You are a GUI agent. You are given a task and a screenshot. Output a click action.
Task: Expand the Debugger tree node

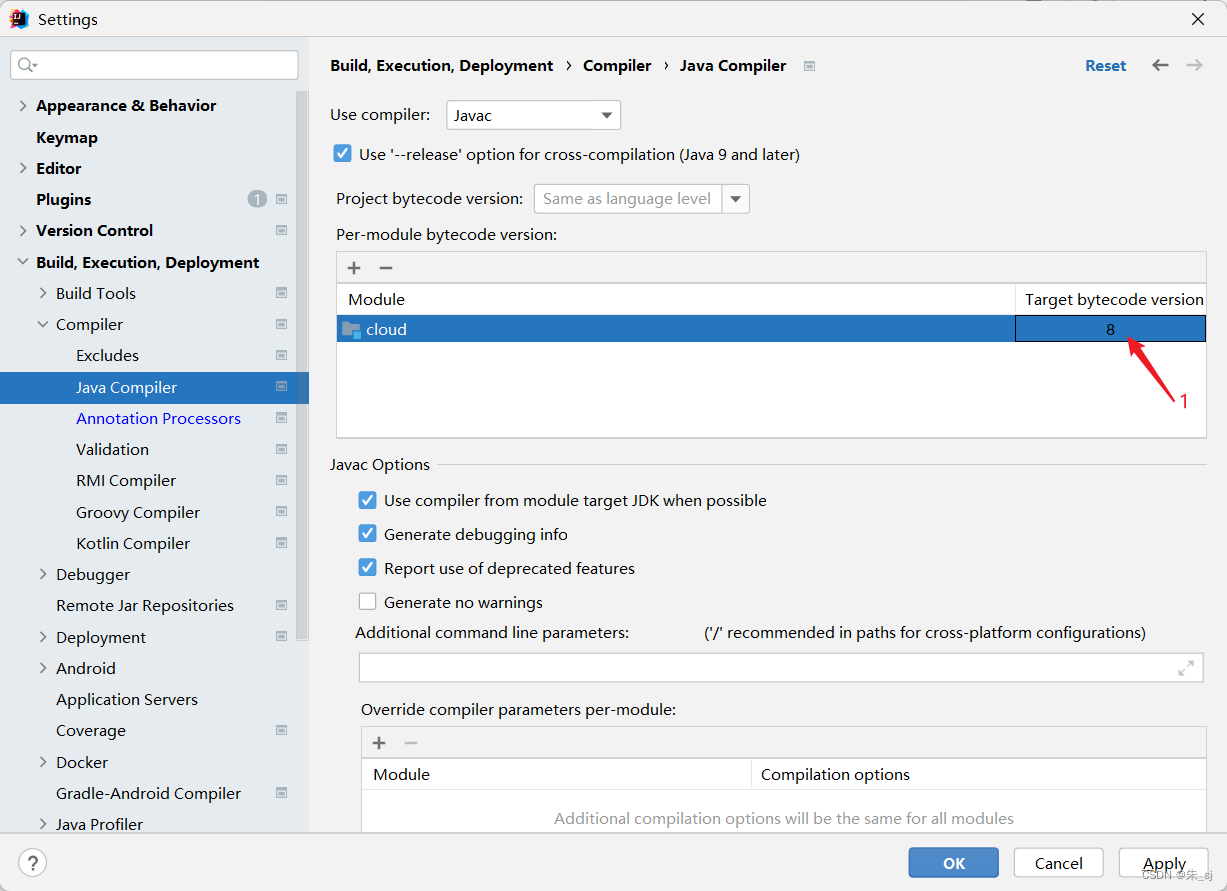pos(42,574)
